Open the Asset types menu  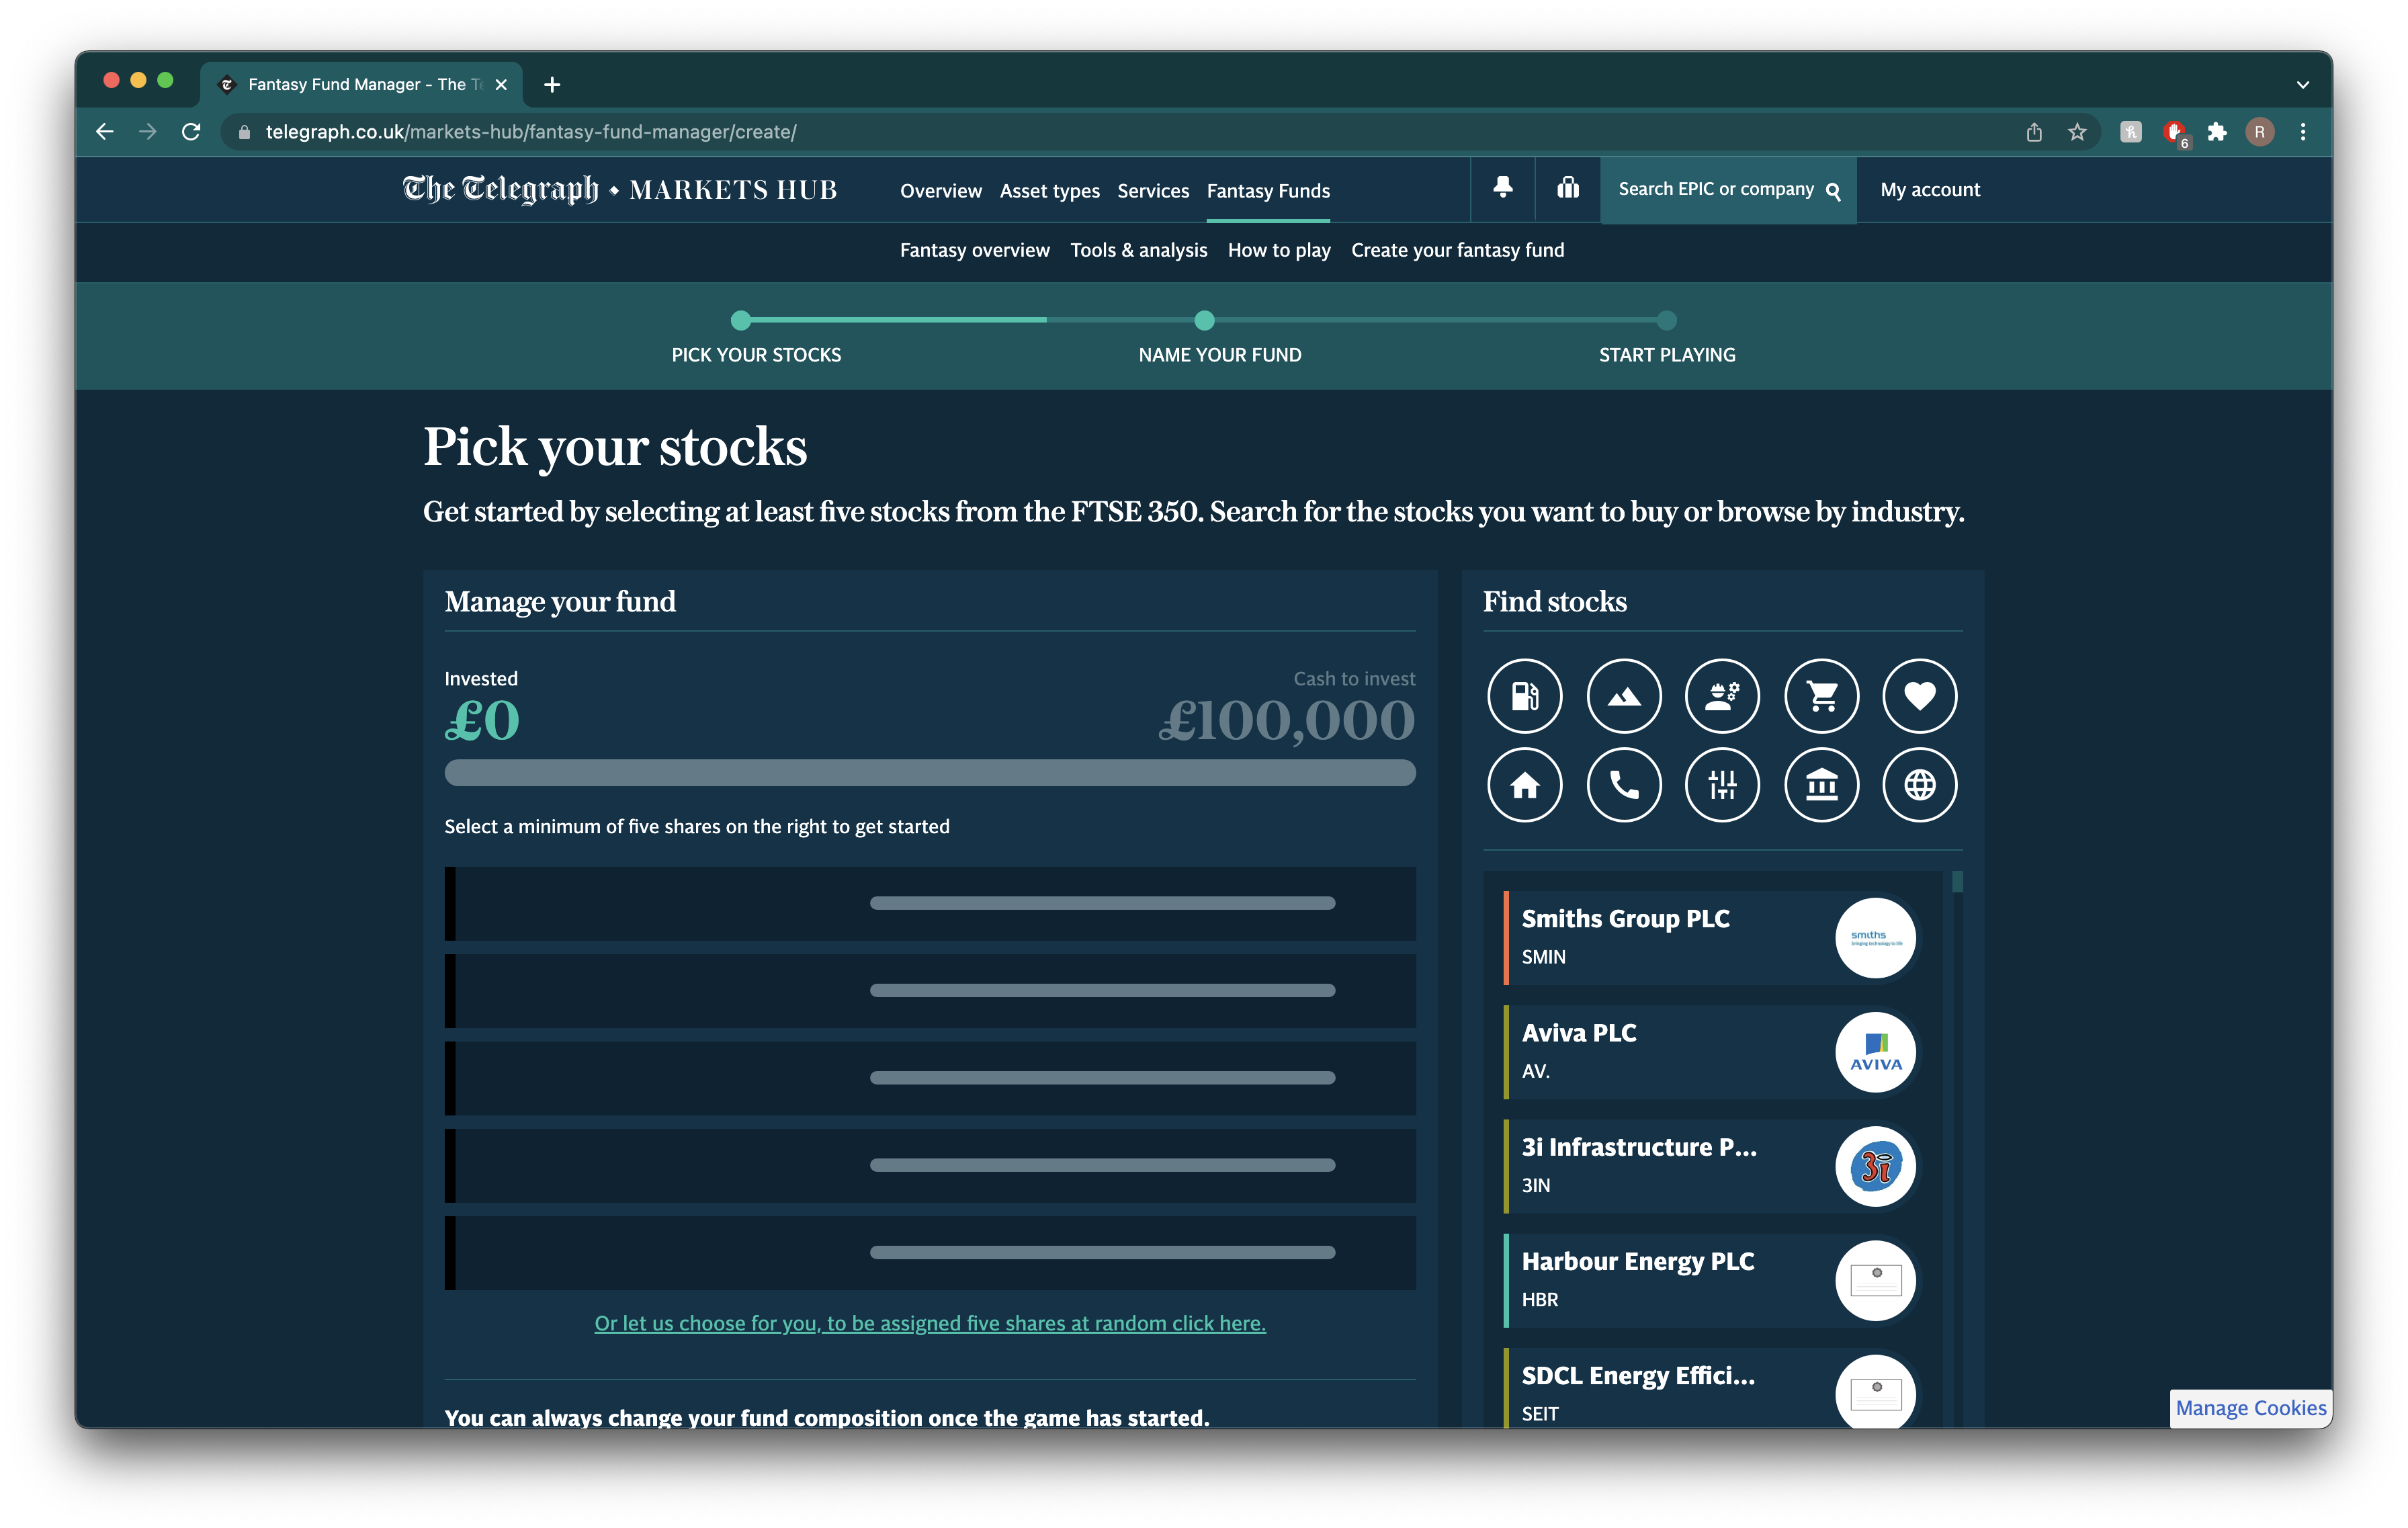pos(1049,191)
